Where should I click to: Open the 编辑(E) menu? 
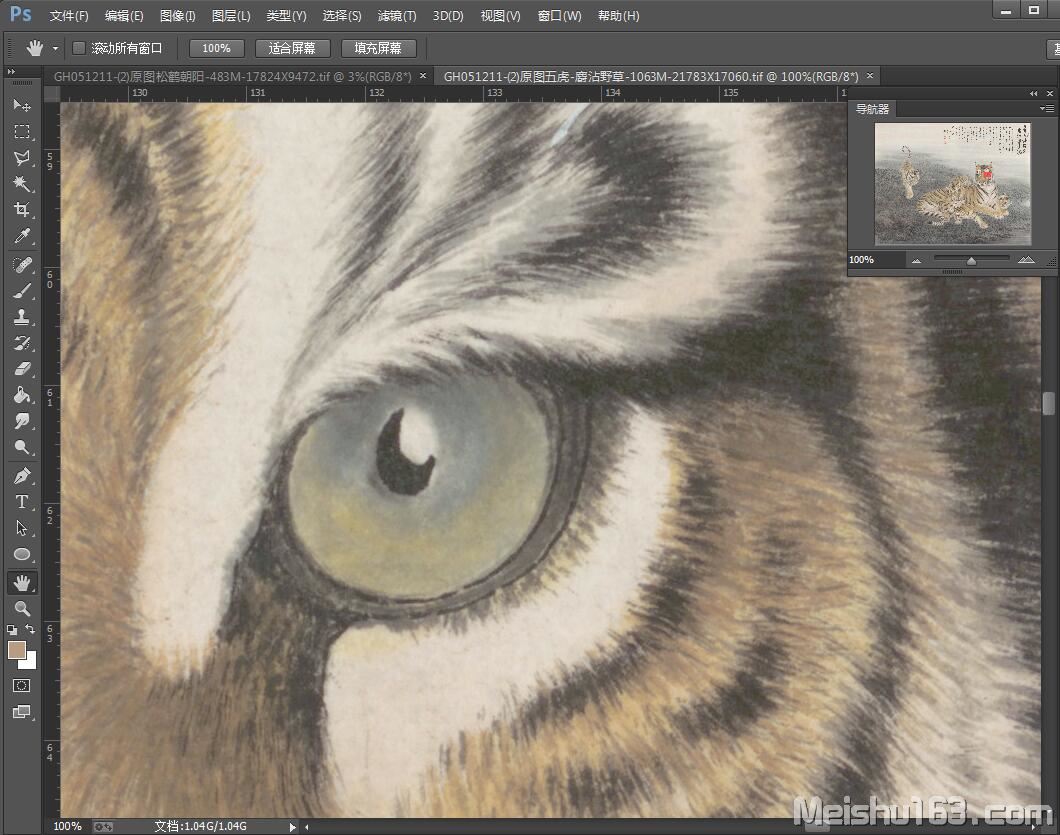[124, 16]
